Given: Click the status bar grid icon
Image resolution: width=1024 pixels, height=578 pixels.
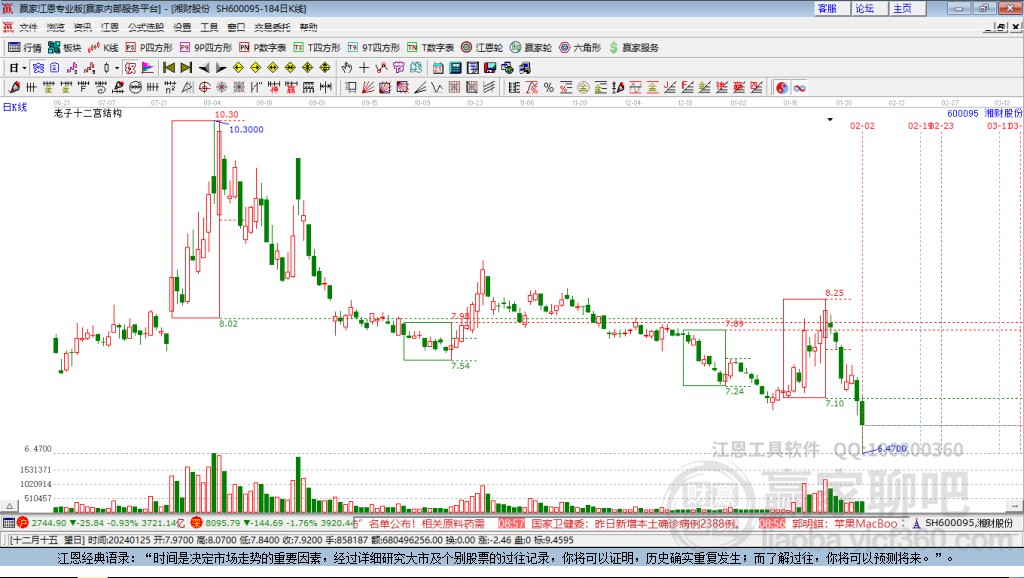Looking at the screenshot, I should [x=8, y=522].
